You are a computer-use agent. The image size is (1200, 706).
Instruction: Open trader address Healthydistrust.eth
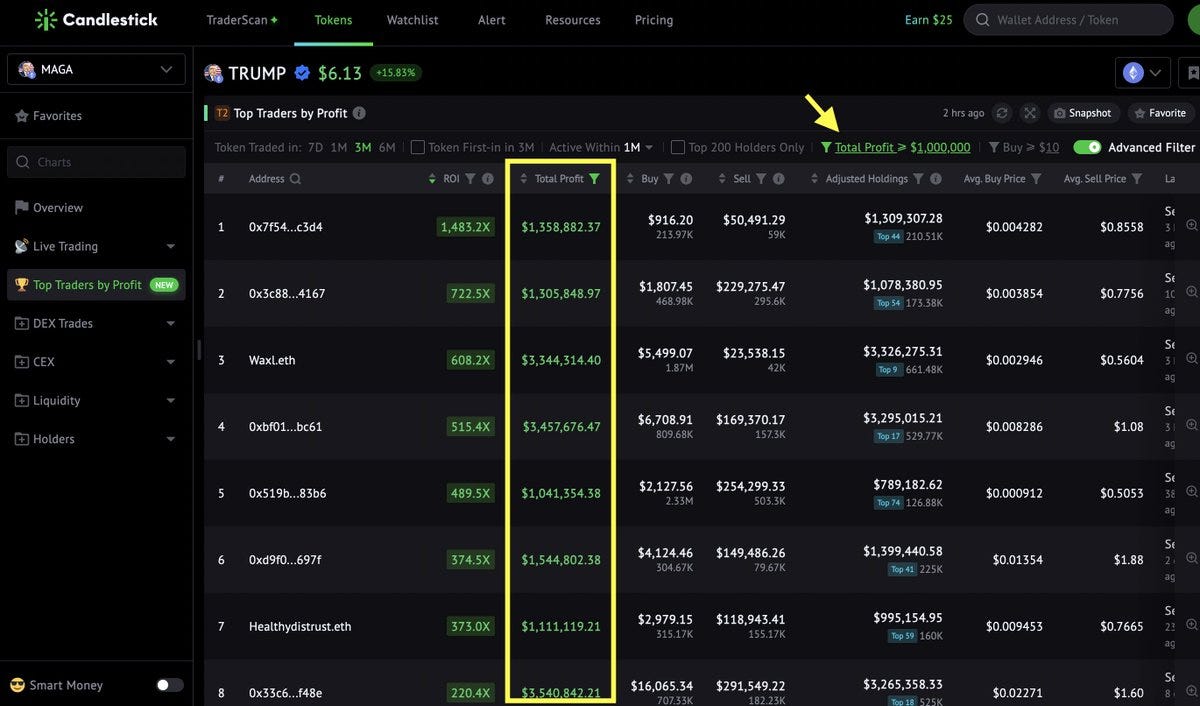pyautogui.click(x=300, y=626)
